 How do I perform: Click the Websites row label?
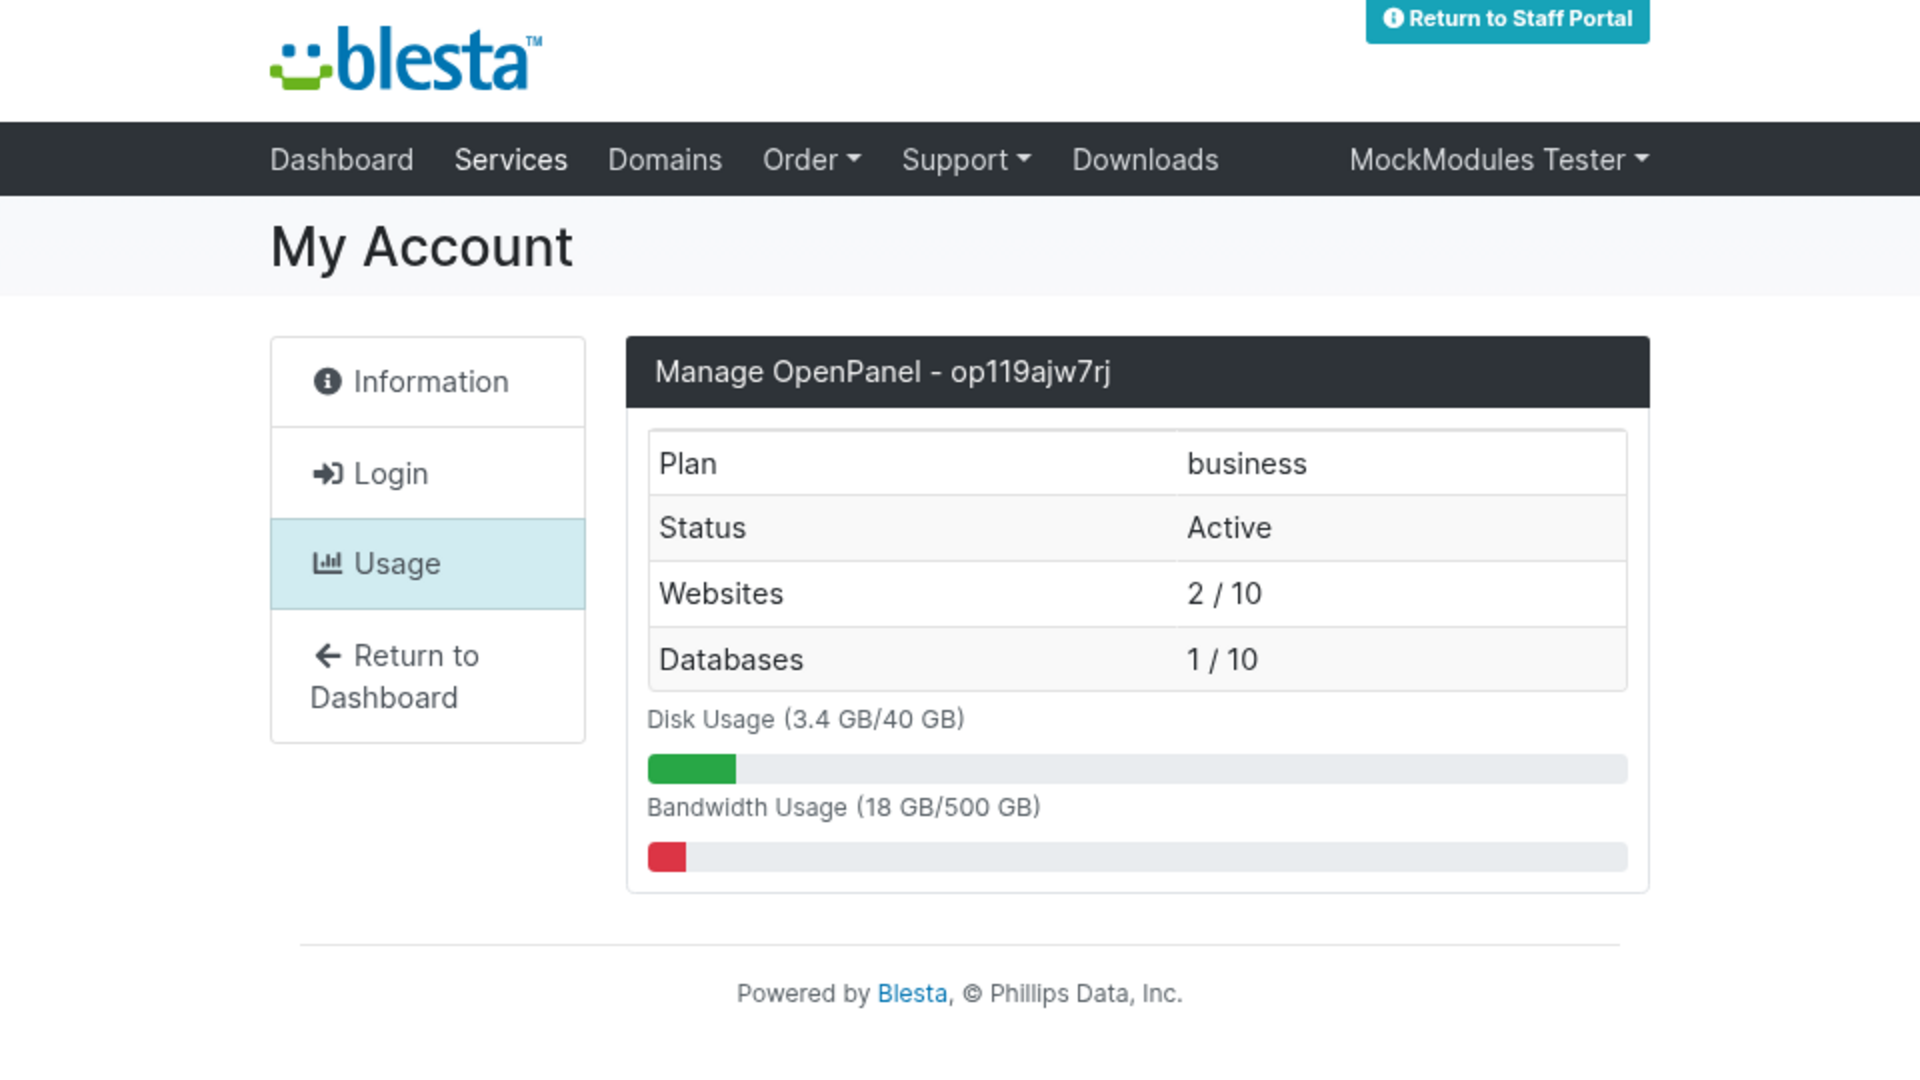point(721,594)
